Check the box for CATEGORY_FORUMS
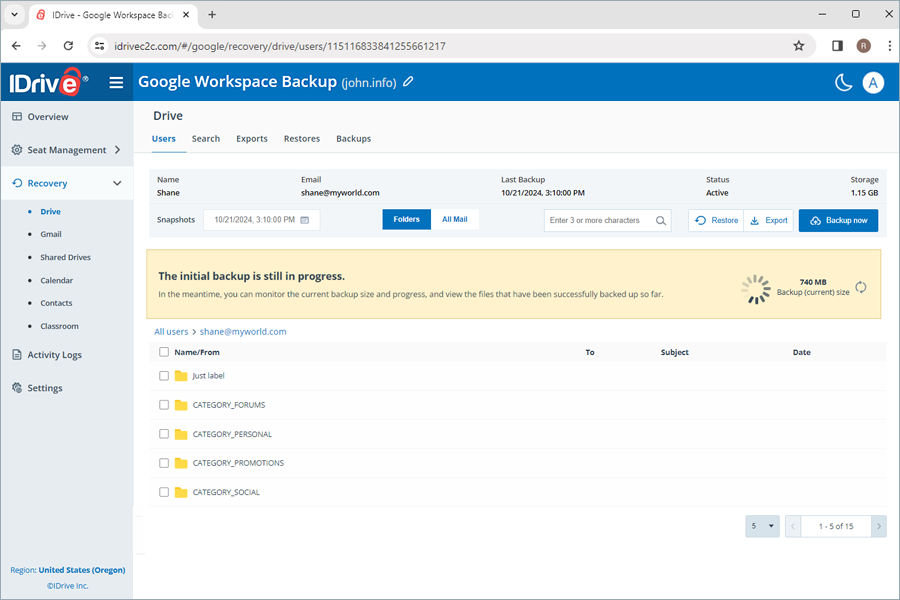 [164, 405]
